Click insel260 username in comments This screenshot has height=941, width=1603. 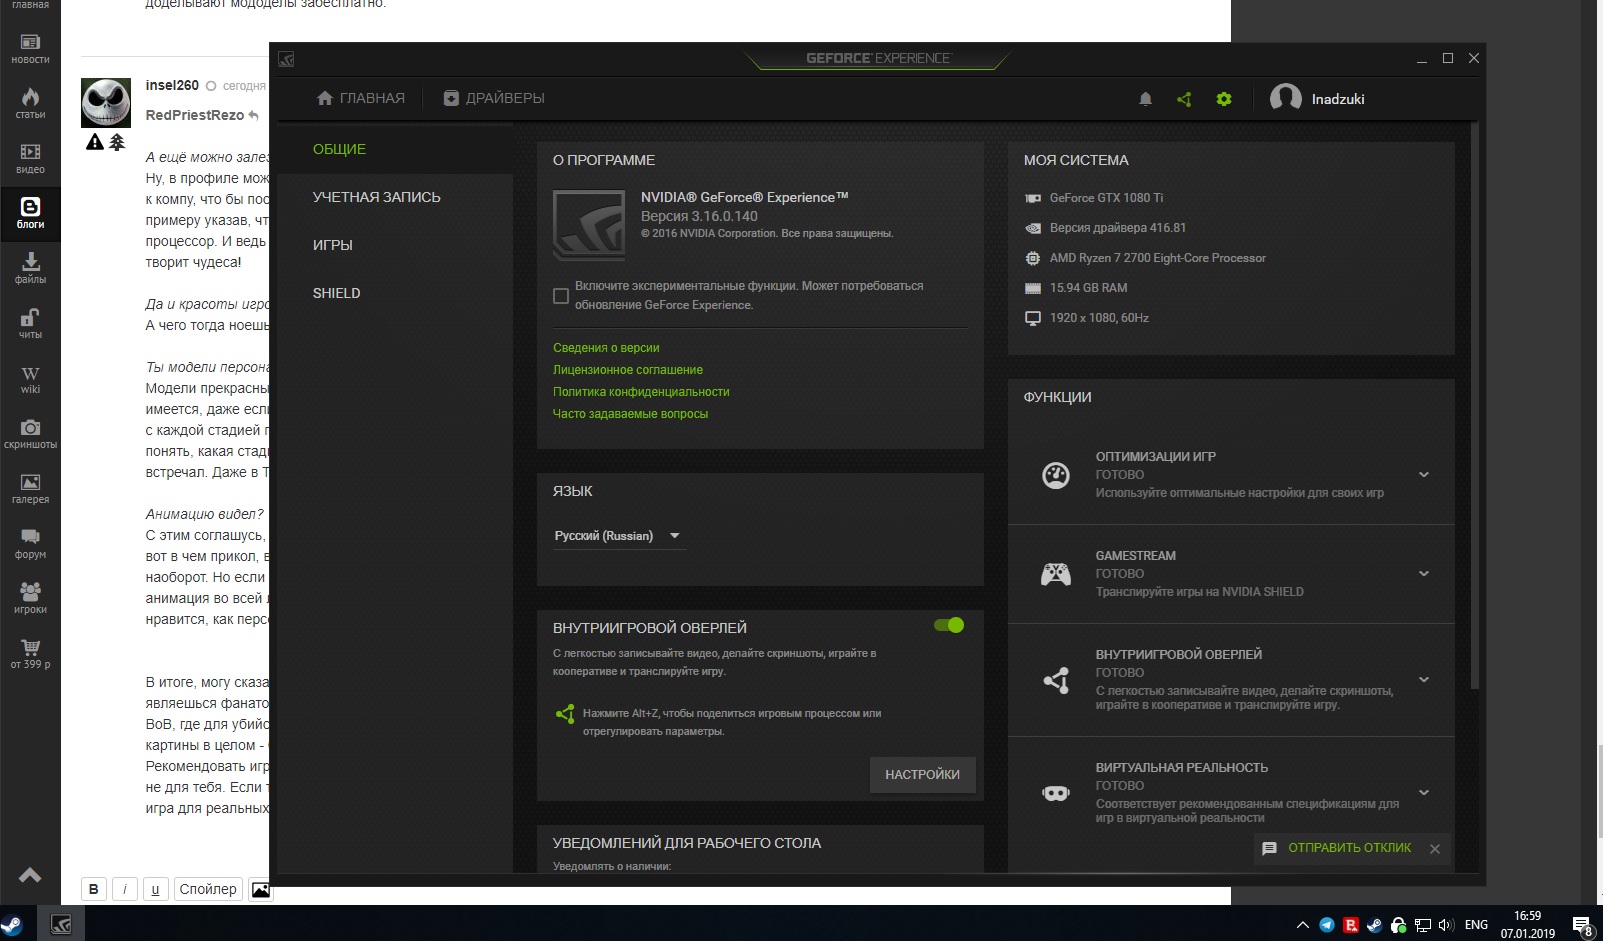click(172, 85)
